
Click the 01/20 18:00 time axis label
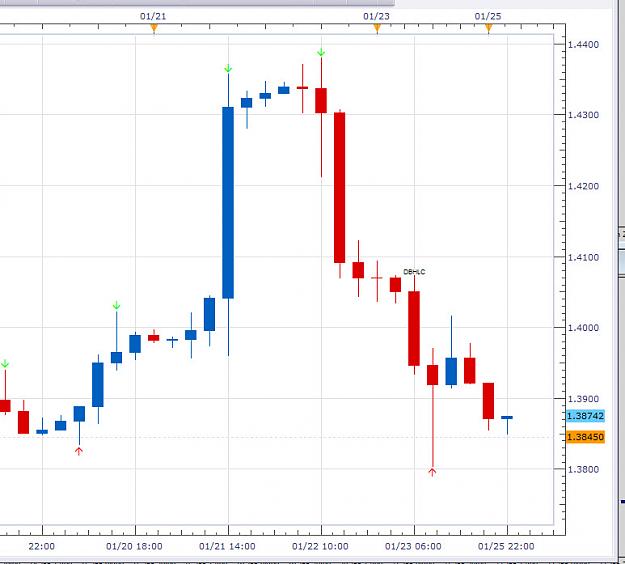click(134, 546)
